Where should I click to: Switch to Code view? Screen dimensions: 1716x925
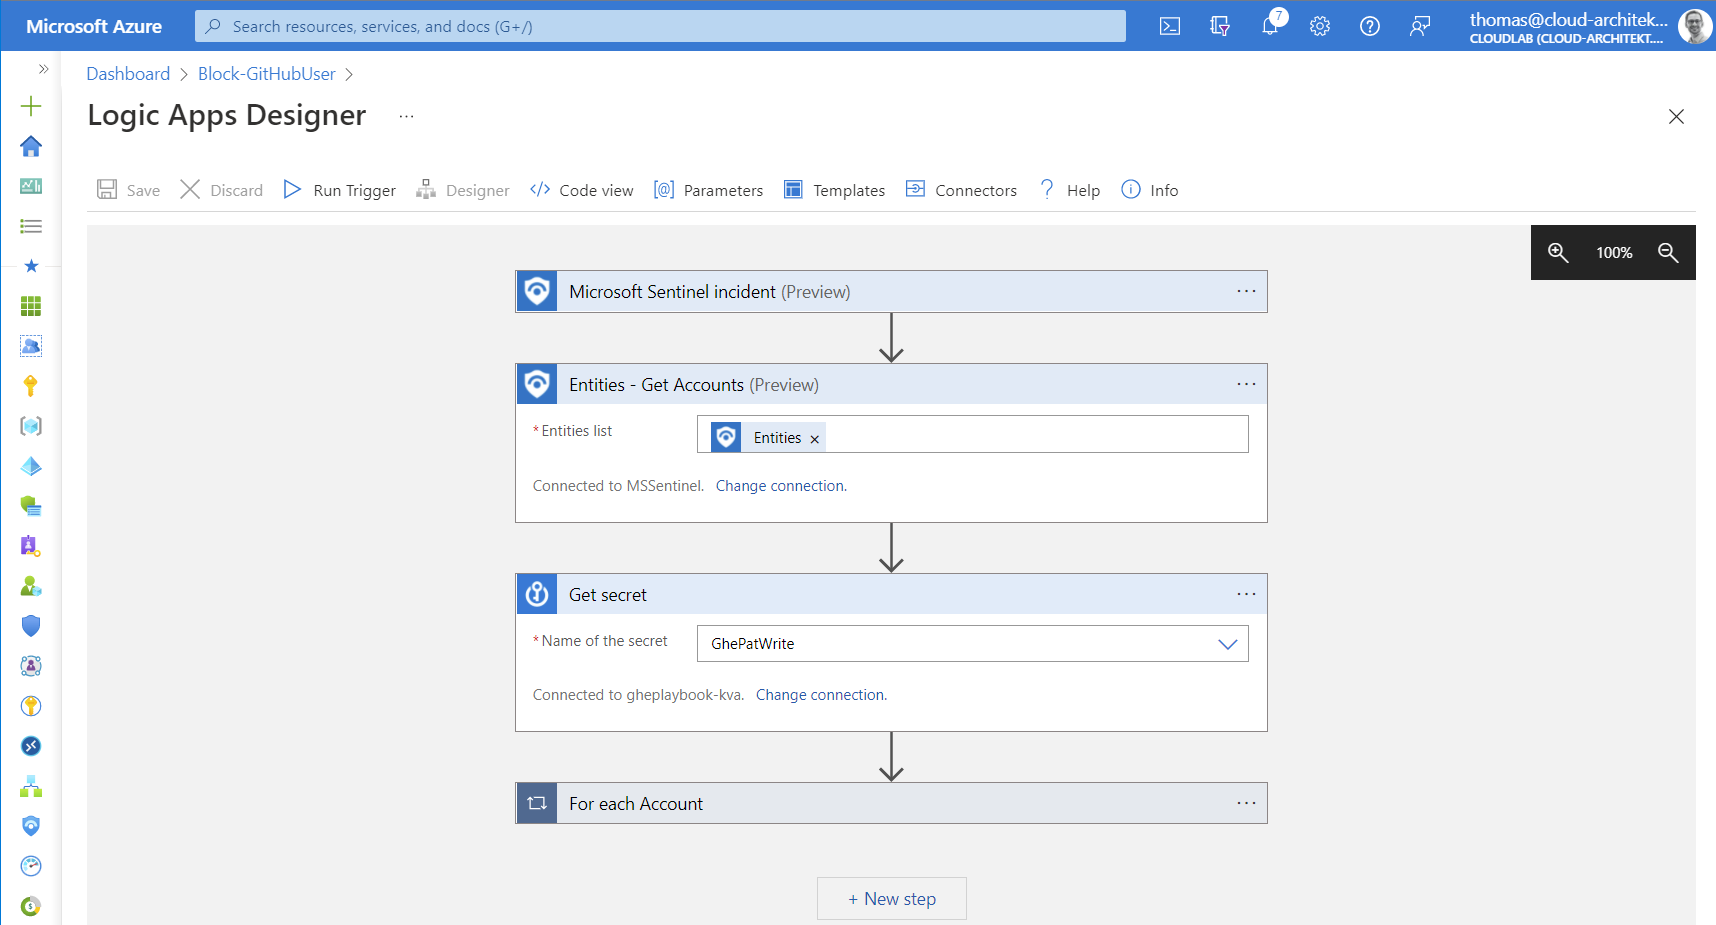(581, 190)
